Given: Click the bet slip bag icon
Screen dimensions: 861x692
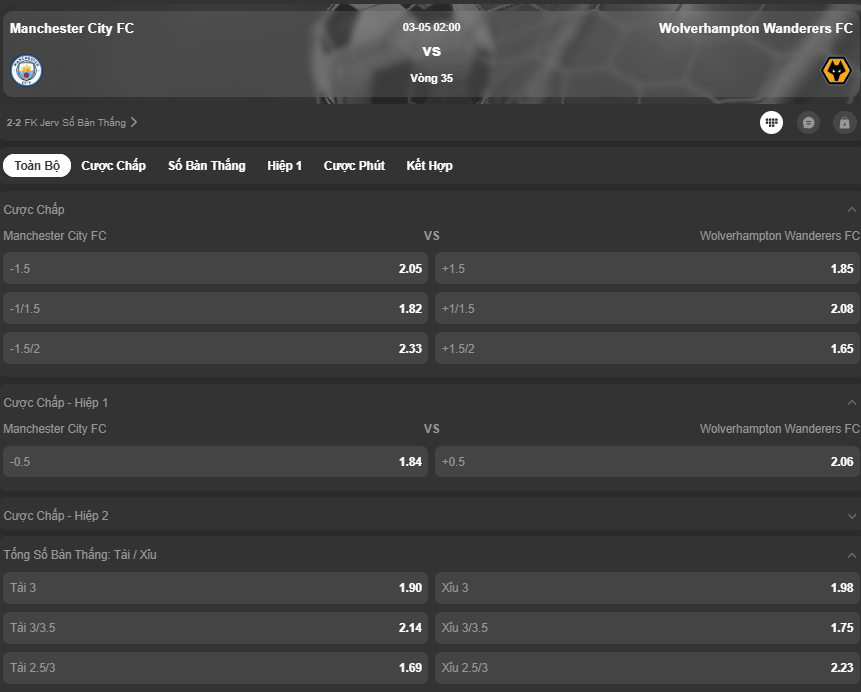Looking at the screenshot, I should coord(845,122).
